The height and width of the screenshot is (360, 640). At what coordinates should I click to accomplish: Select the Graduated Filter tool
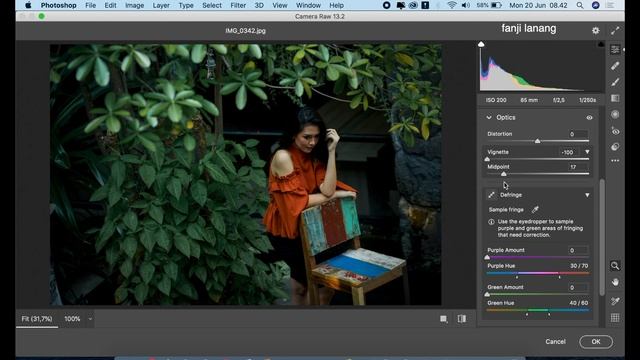(615, 98)
